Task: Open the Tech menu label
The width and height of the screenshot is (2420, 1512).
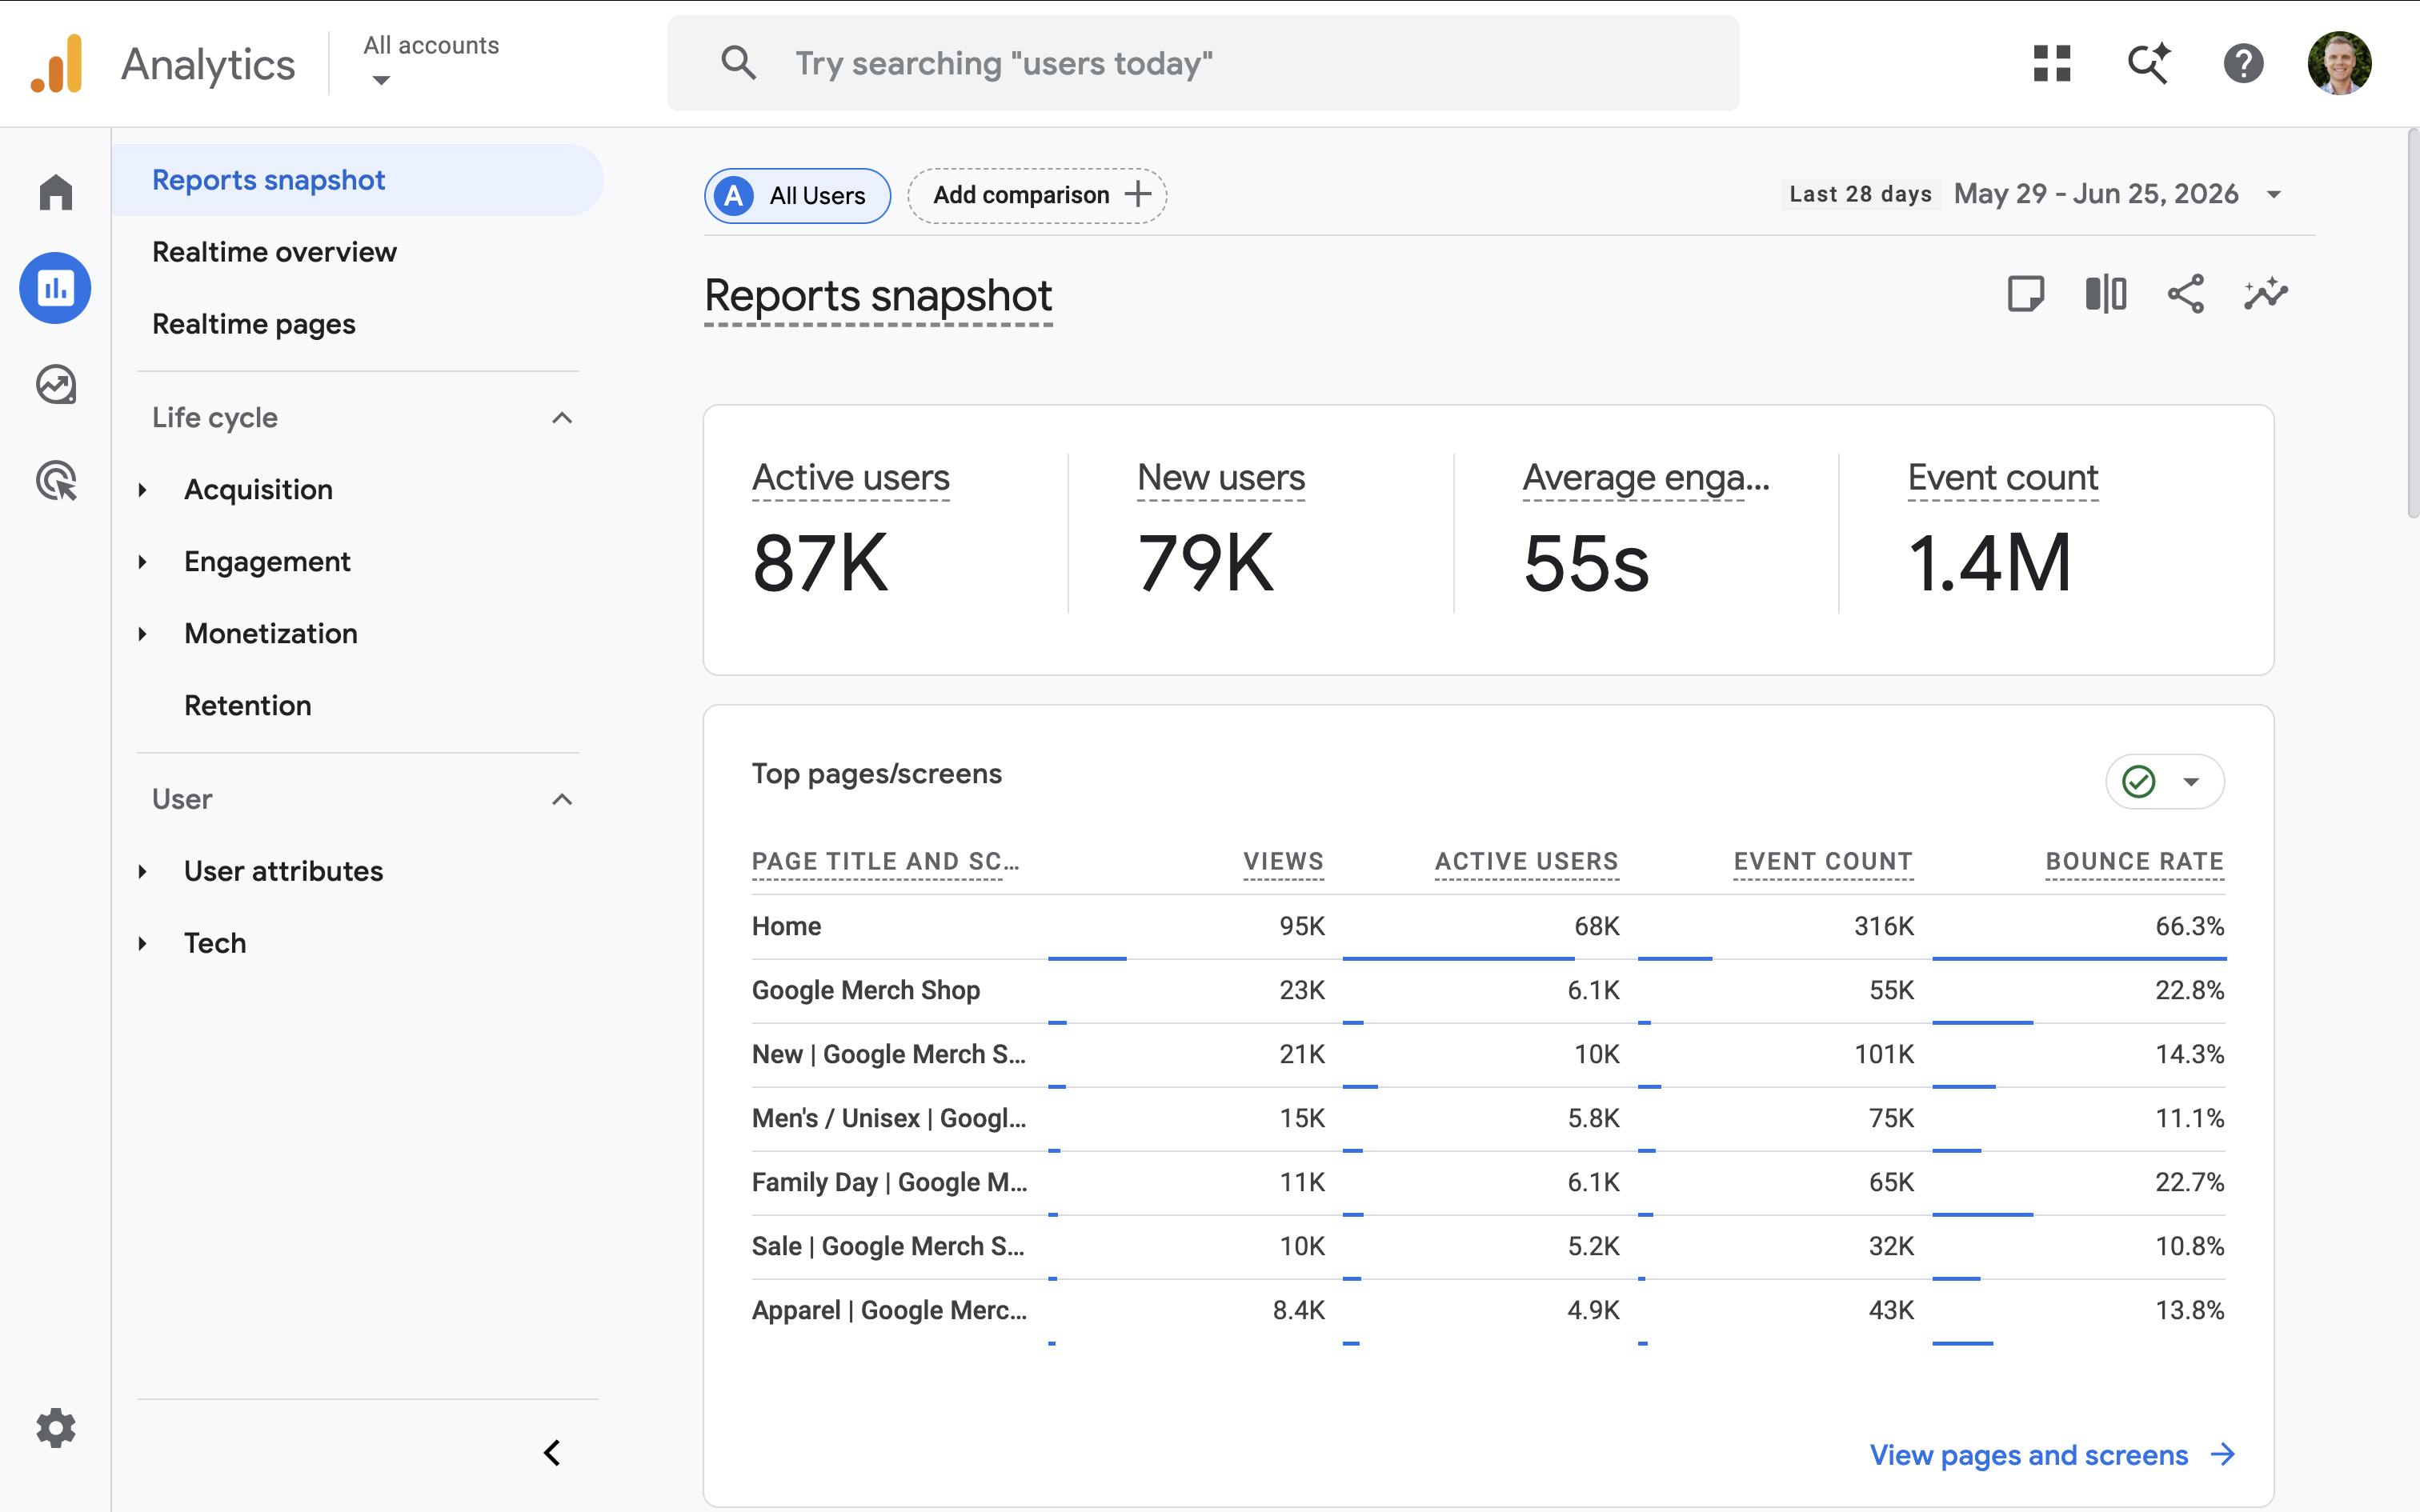Action: (215, 943)
